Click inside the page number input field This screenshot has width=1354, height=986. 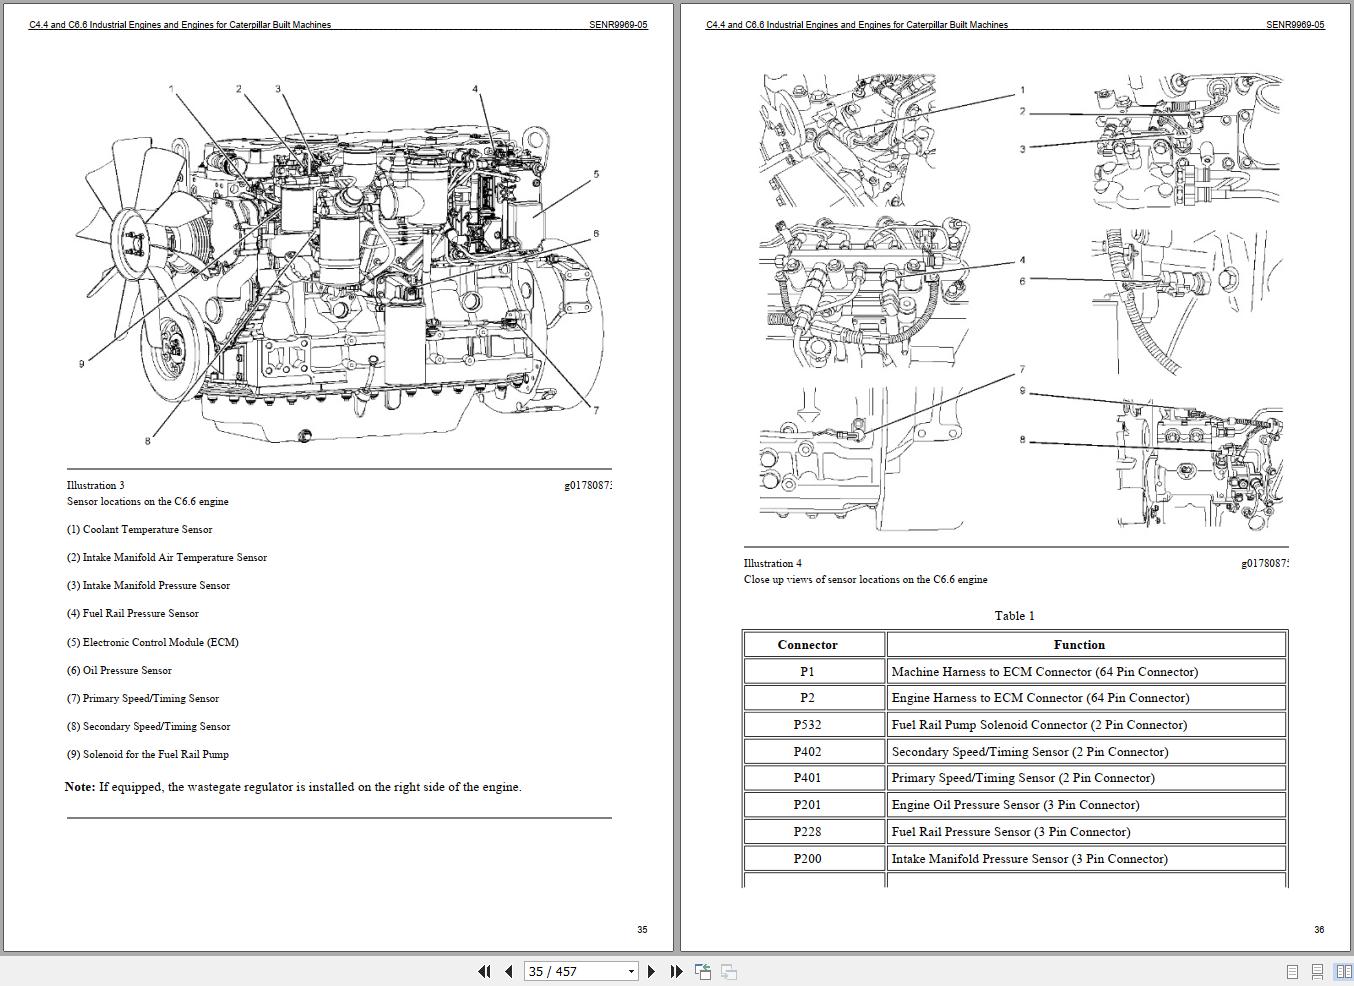[560, 971]
